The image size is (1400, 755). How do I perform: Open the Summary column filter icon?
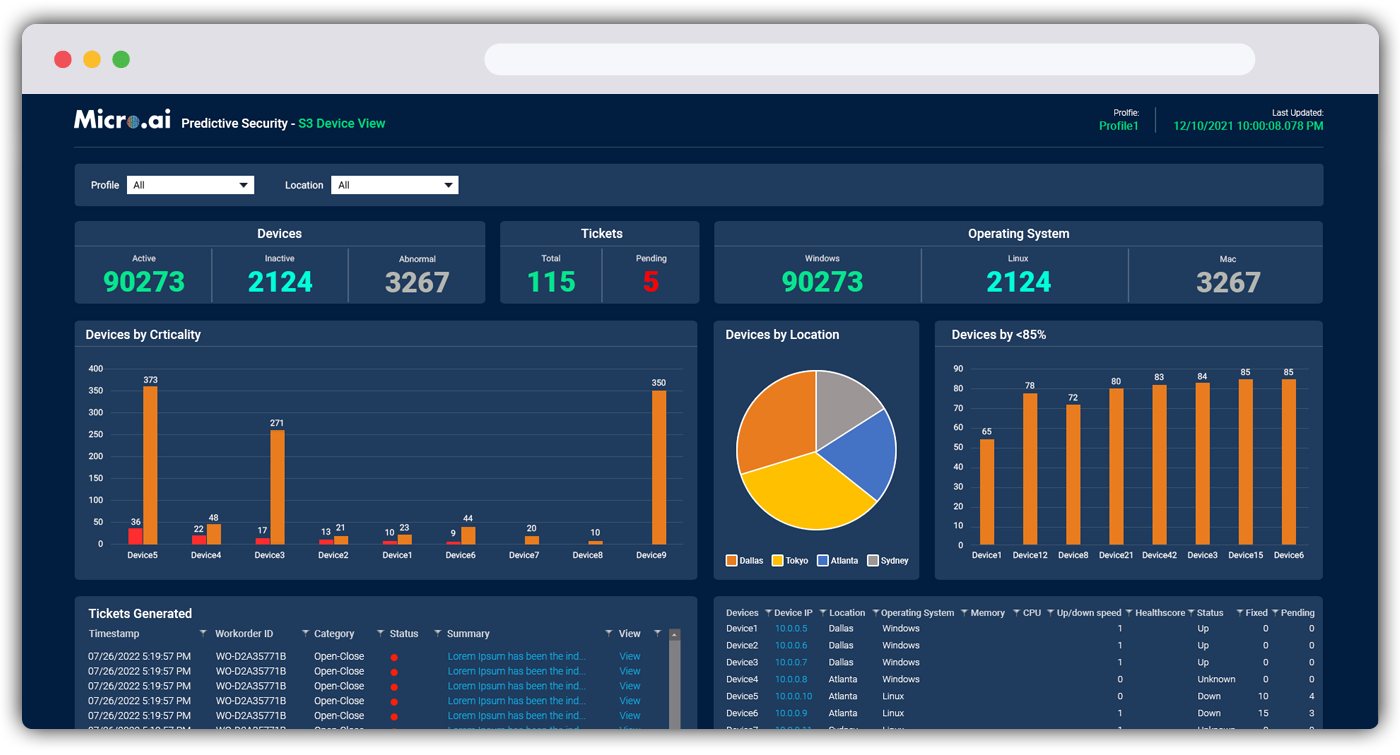coord(608,633)
